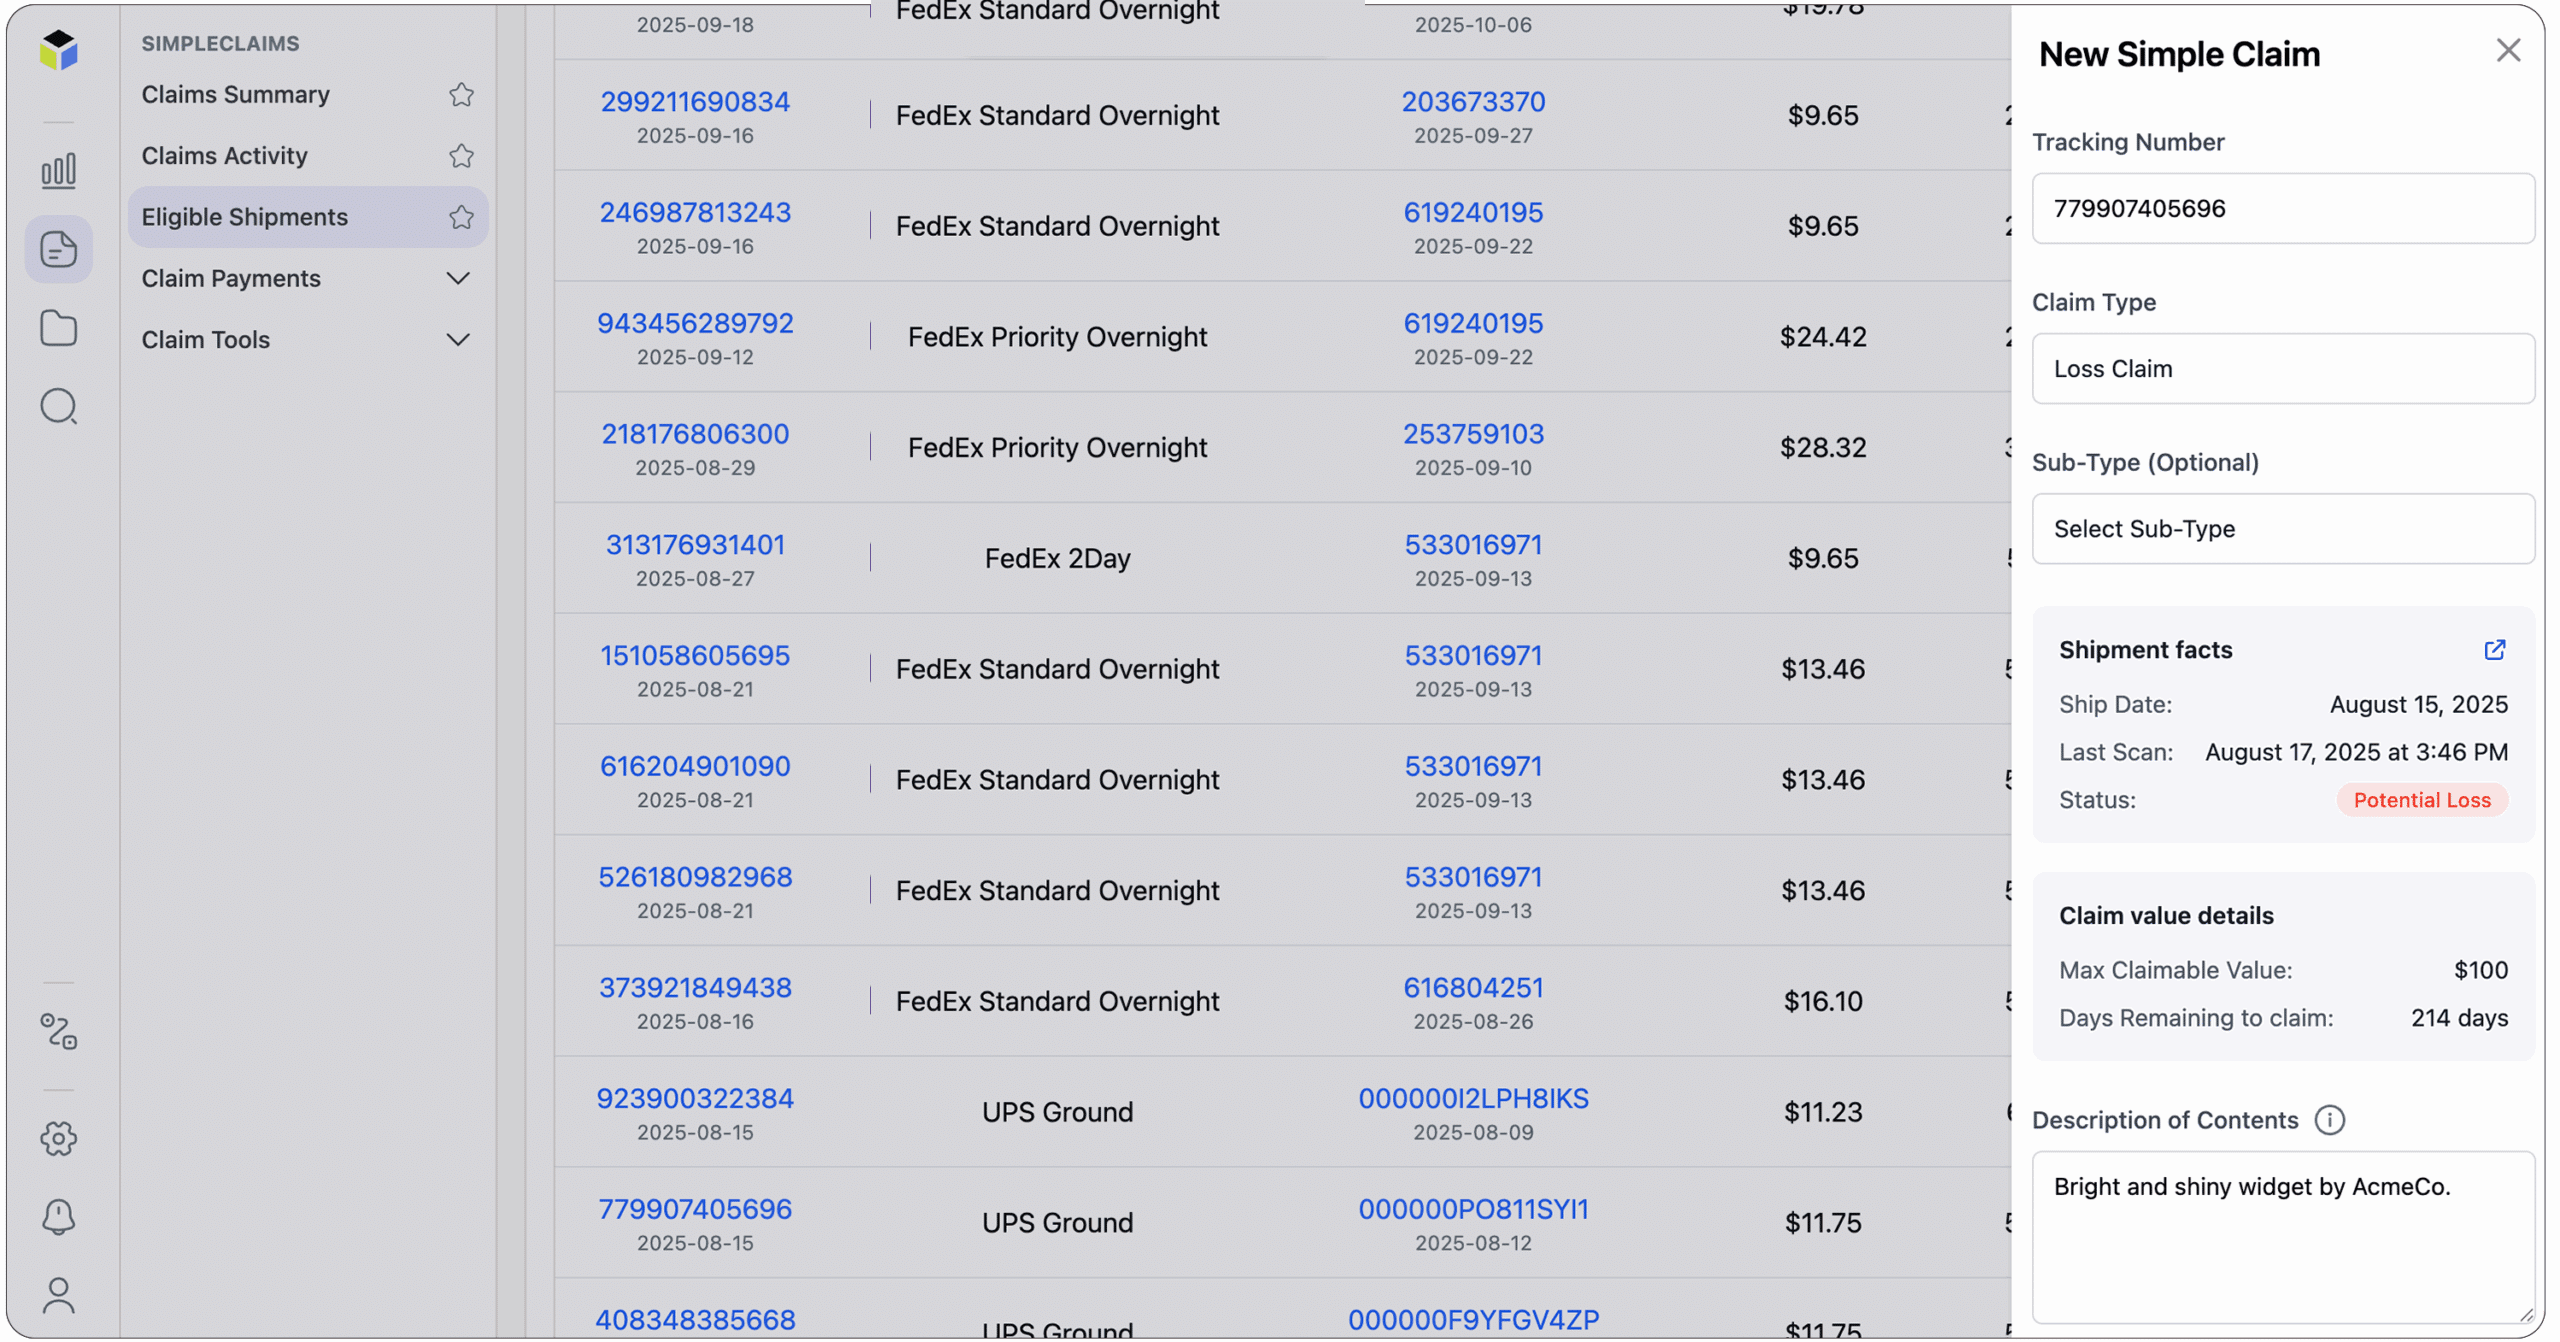Viewport: 2560px width, 1342px height.
Task: Toggle favorite star for Eligible Shipments
Action: click(x=461, y=216)
